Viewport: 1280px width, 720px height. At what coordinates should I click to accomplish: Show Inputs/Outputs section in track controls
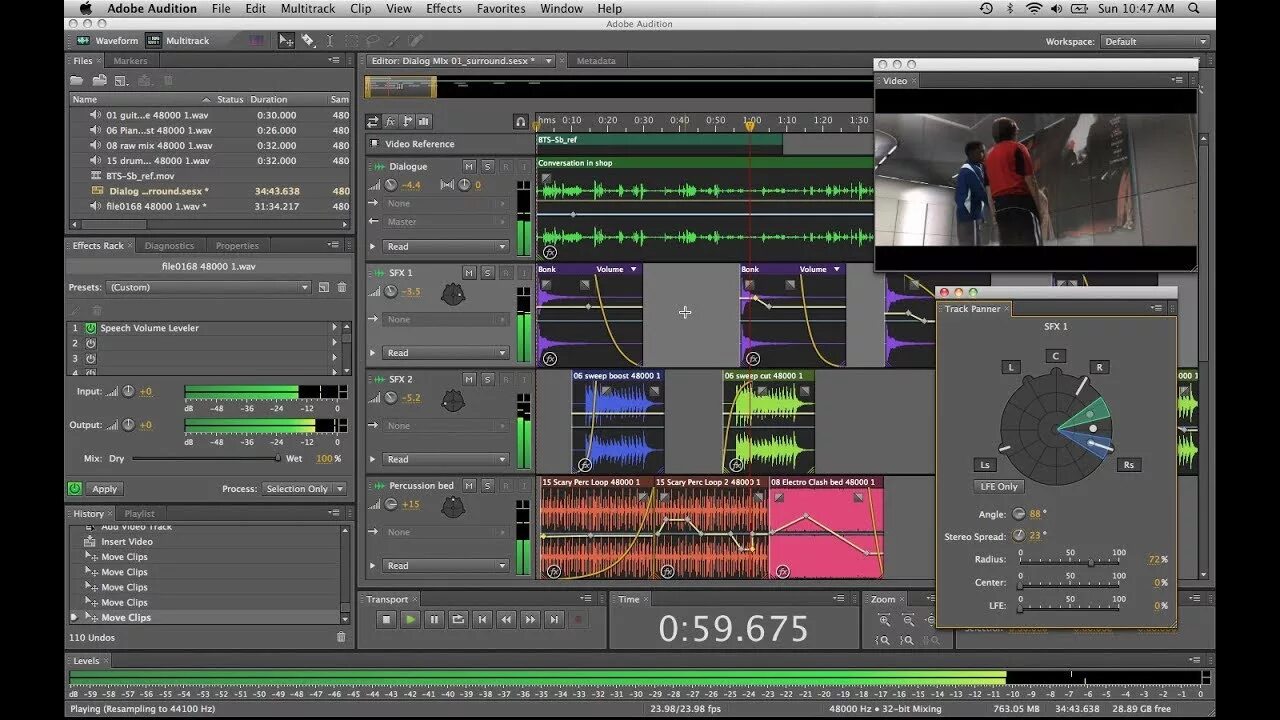373,121
